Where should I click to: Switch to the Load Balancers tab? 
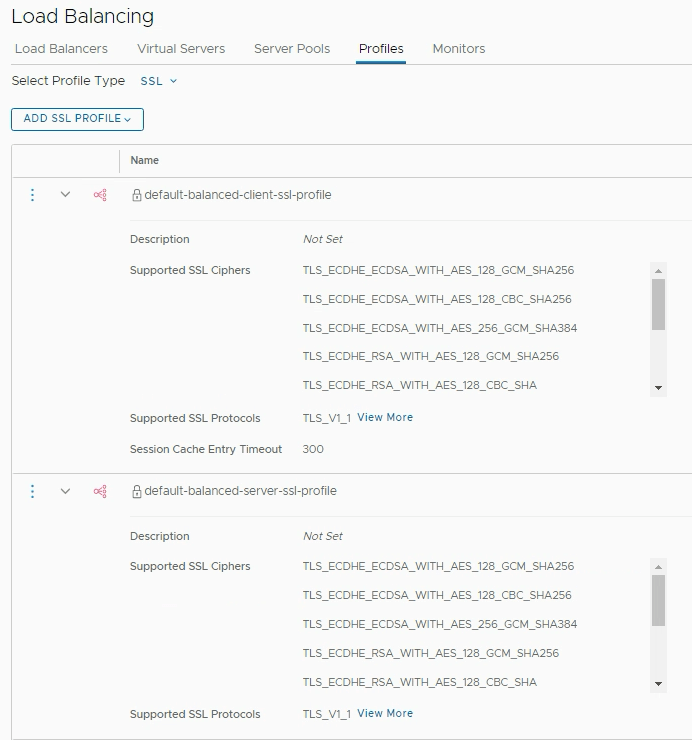(x=61, y=49)
